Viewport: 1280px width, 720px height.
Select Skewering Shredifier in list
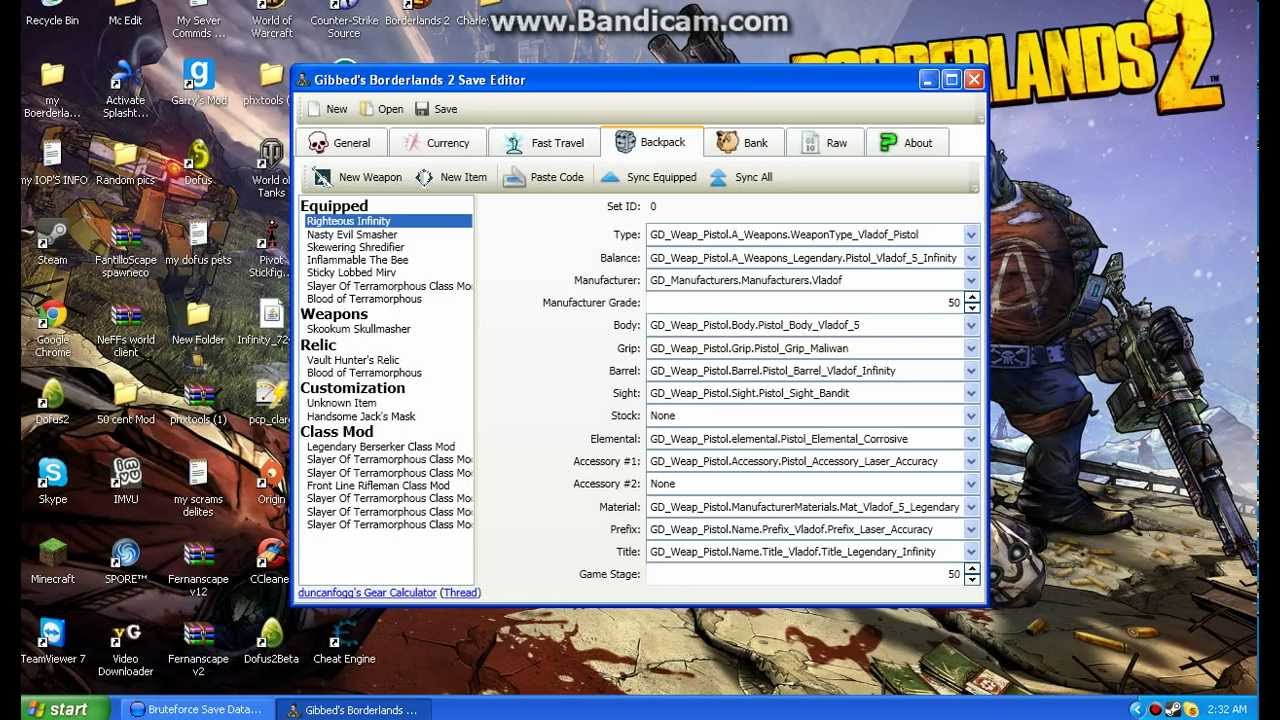pyautogui.click(x=355, y=247)
